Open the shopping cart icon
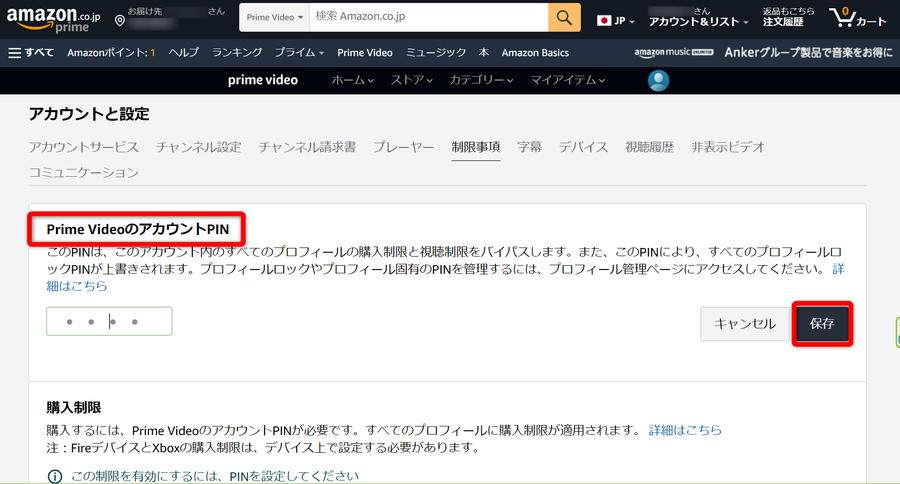The height and width of the screenshot is (484, 900). [842, 17]
